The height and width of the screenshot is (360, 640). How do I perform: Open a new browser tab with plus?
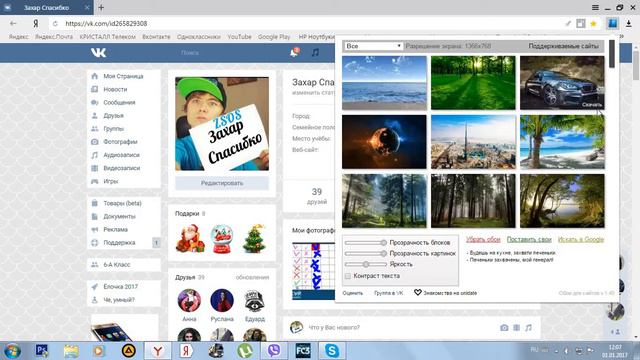tap(101, 7)
